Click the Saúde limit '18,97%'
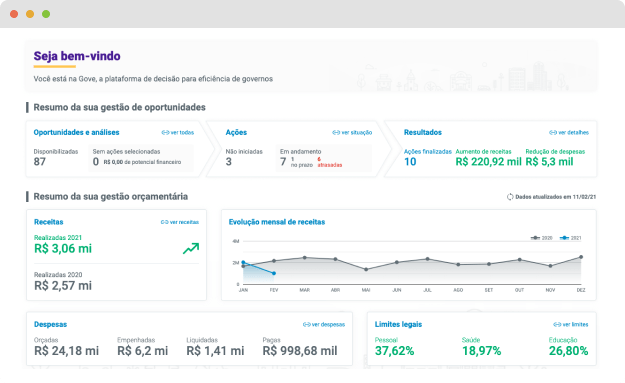 tap(482, 351)
